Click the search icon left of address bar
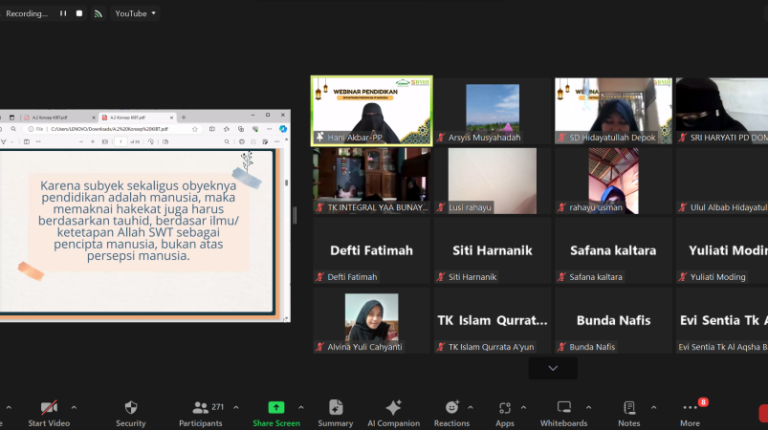The height and width of the screenshot is (430, 768). coord(13,129)
